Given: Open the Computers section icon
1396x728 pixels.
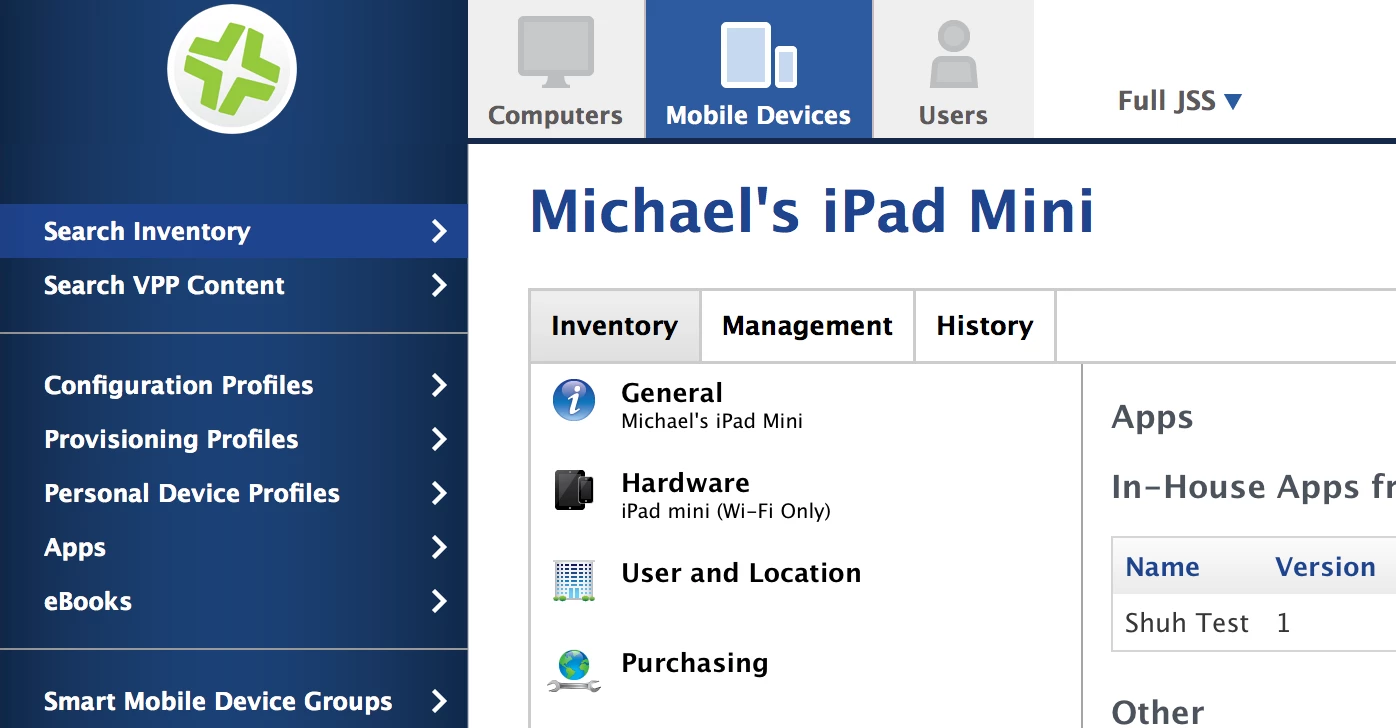Looking at the screenshot, I should (x=556, y=52).
